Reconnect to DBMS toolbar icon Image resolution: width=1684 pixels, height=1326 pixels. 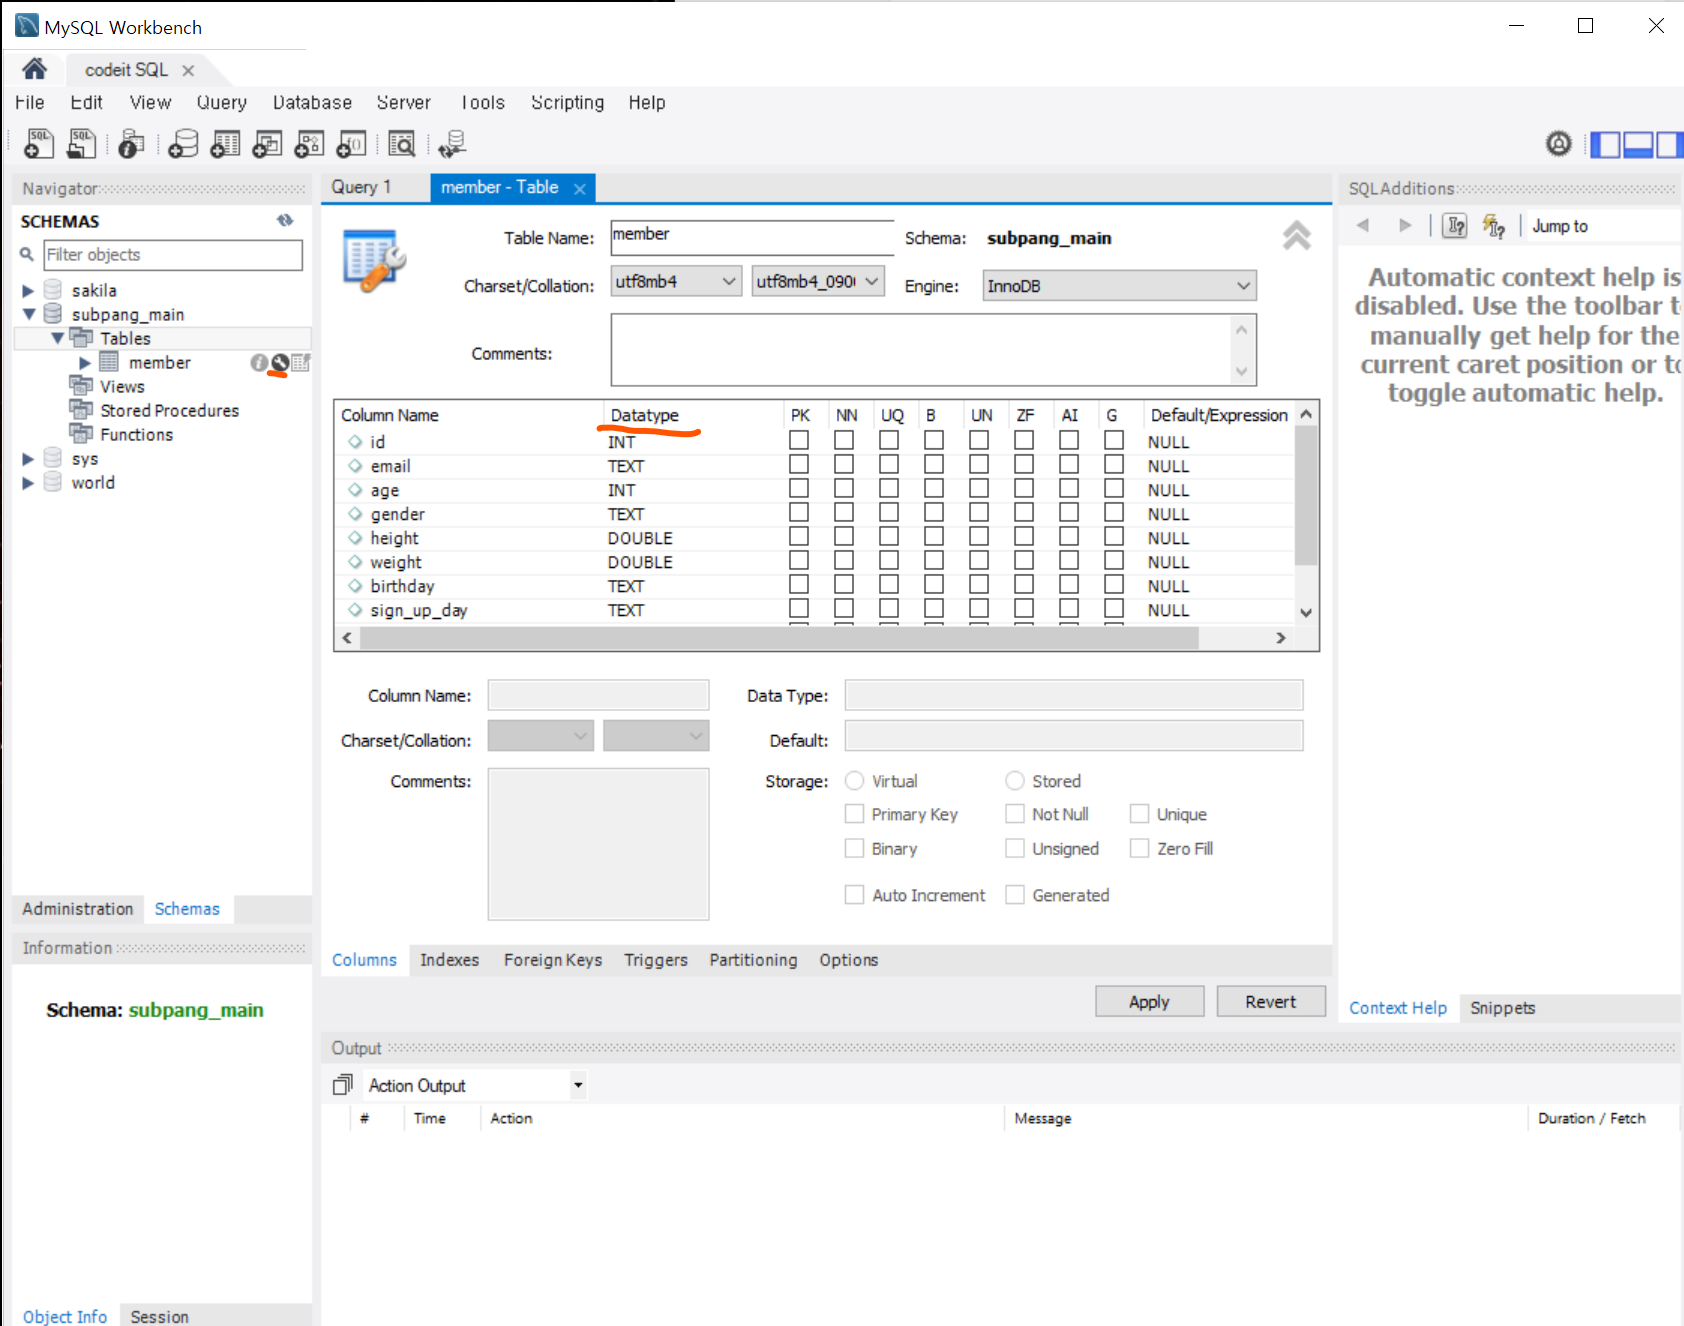tap(452, 144)
